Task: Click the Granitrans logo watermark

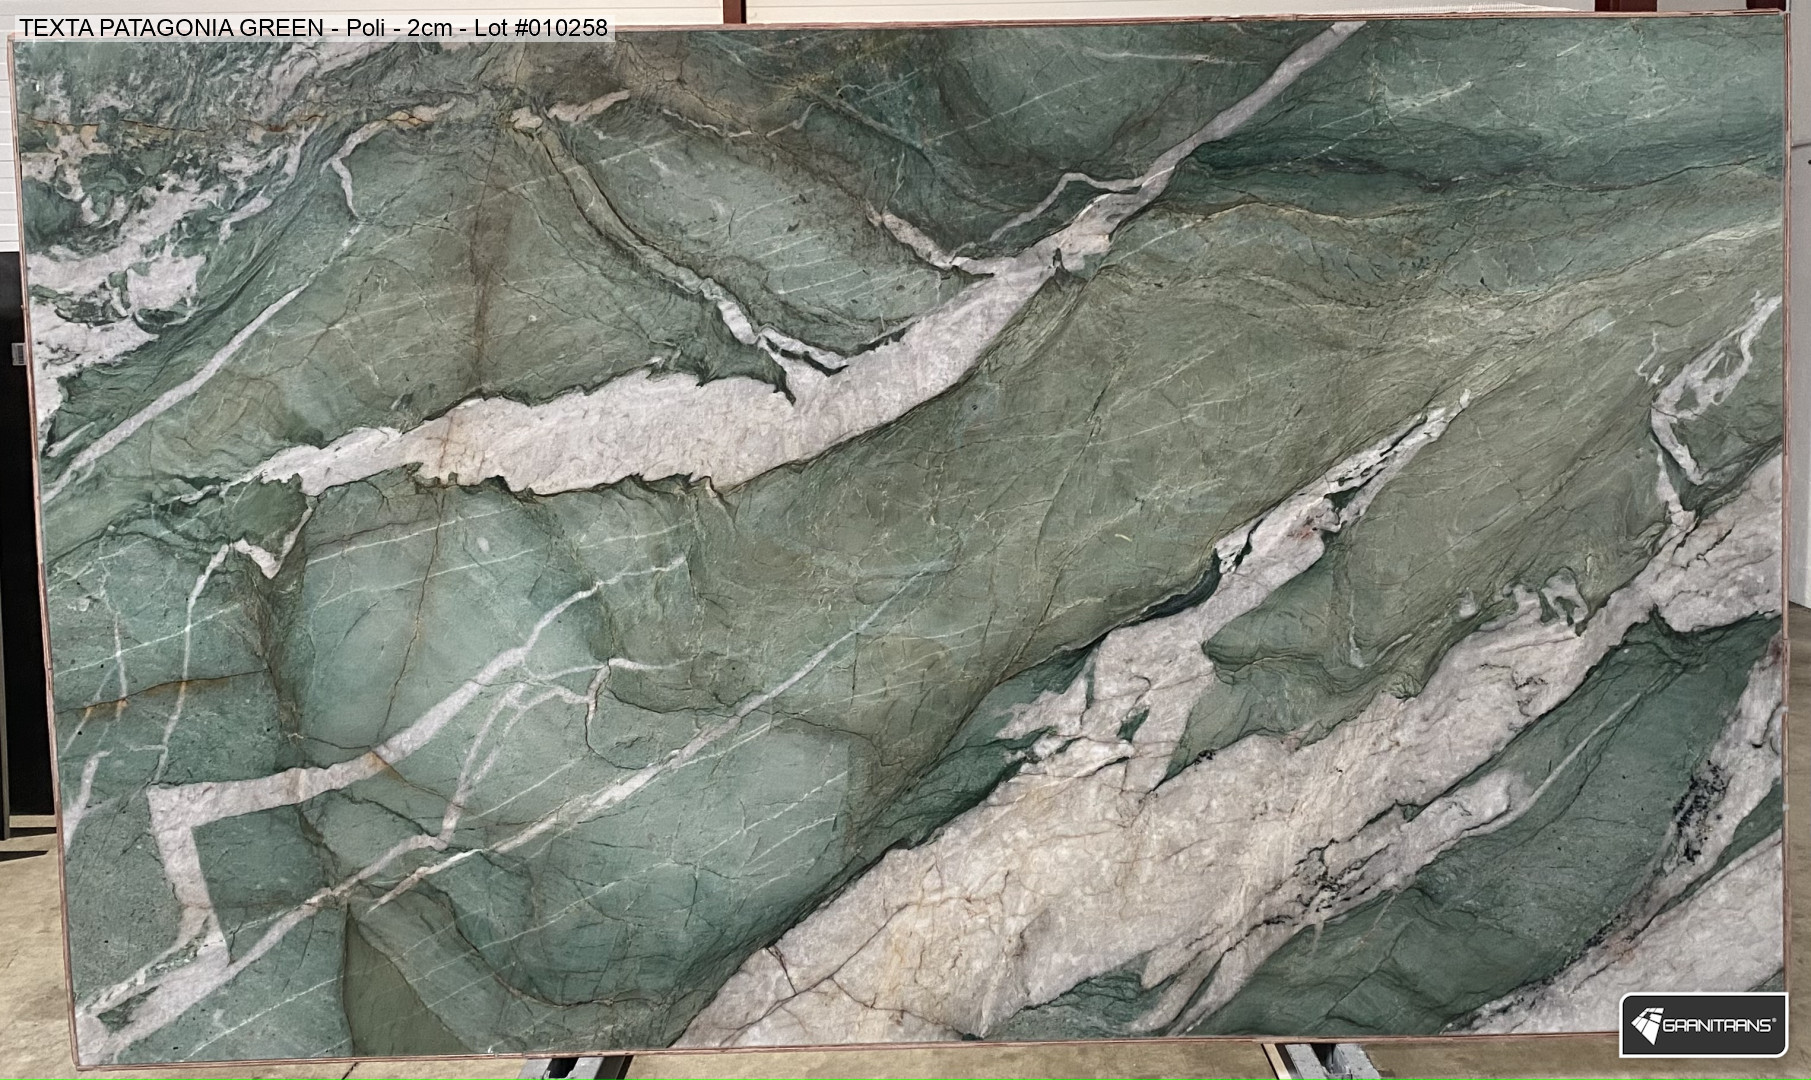Action: (1703, 1024)
